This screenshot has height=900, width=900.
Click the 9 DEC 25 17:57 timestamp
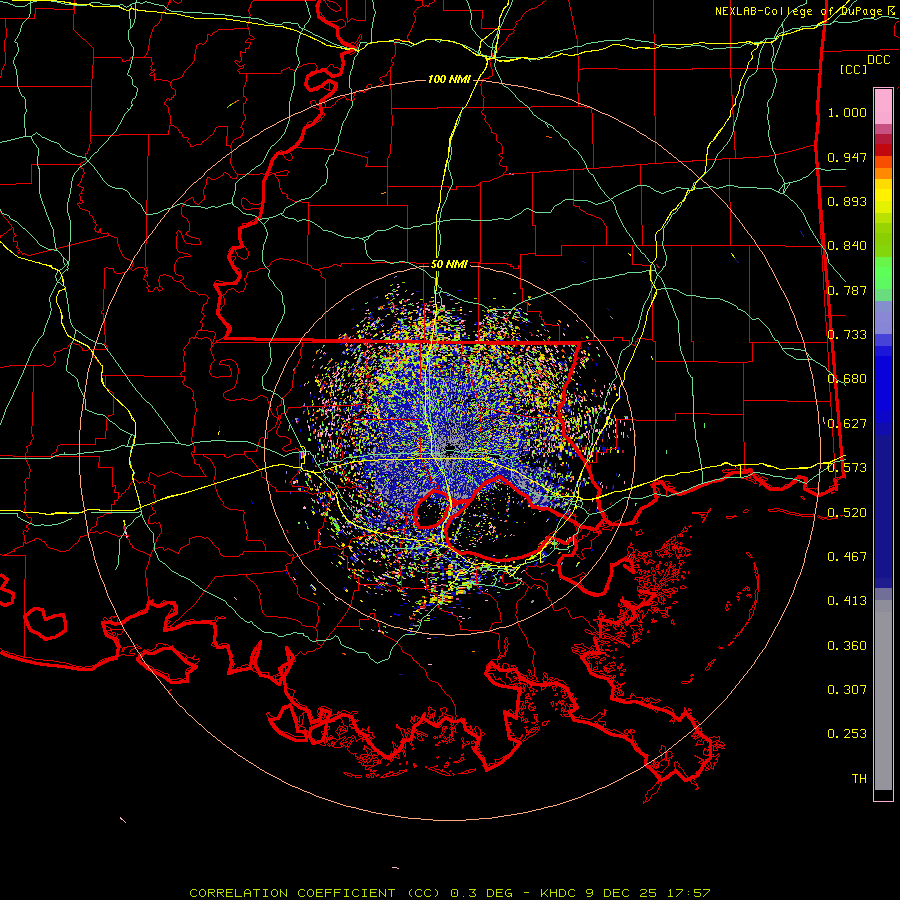pyautogui.click(x=647, y=893)
